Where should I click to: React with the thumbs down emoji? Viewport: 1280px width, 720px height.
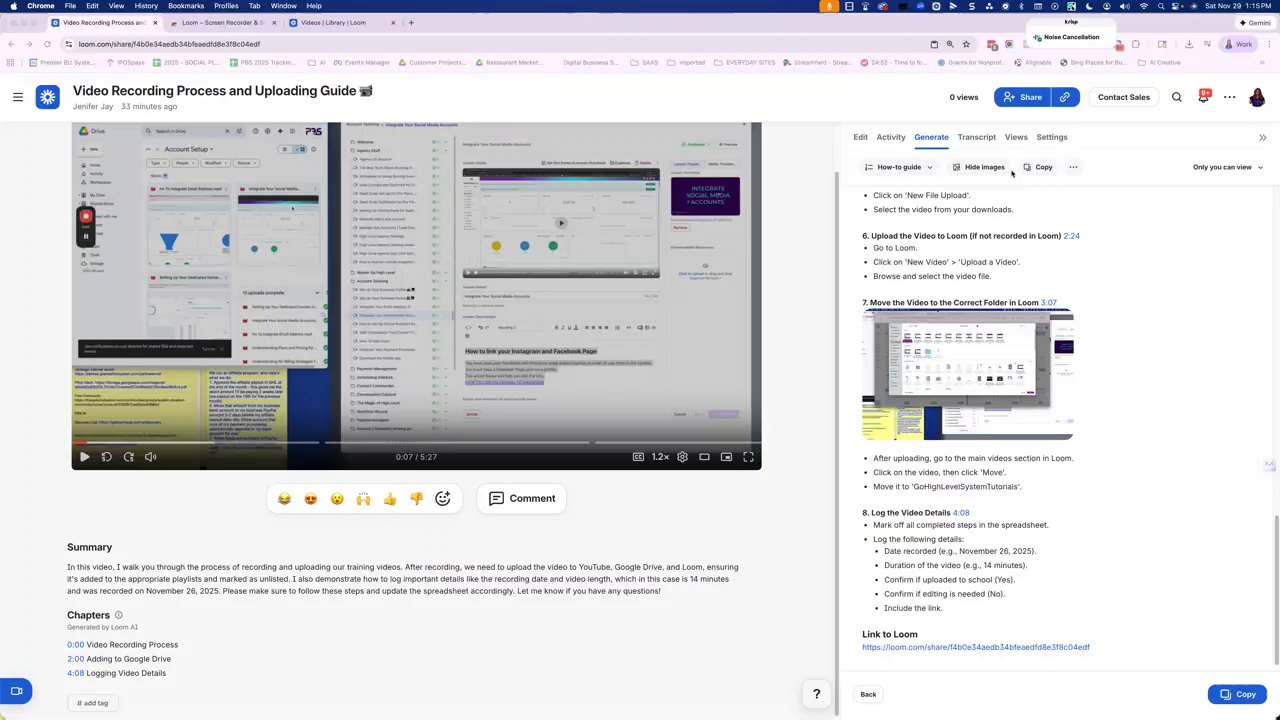click(416, 498)
